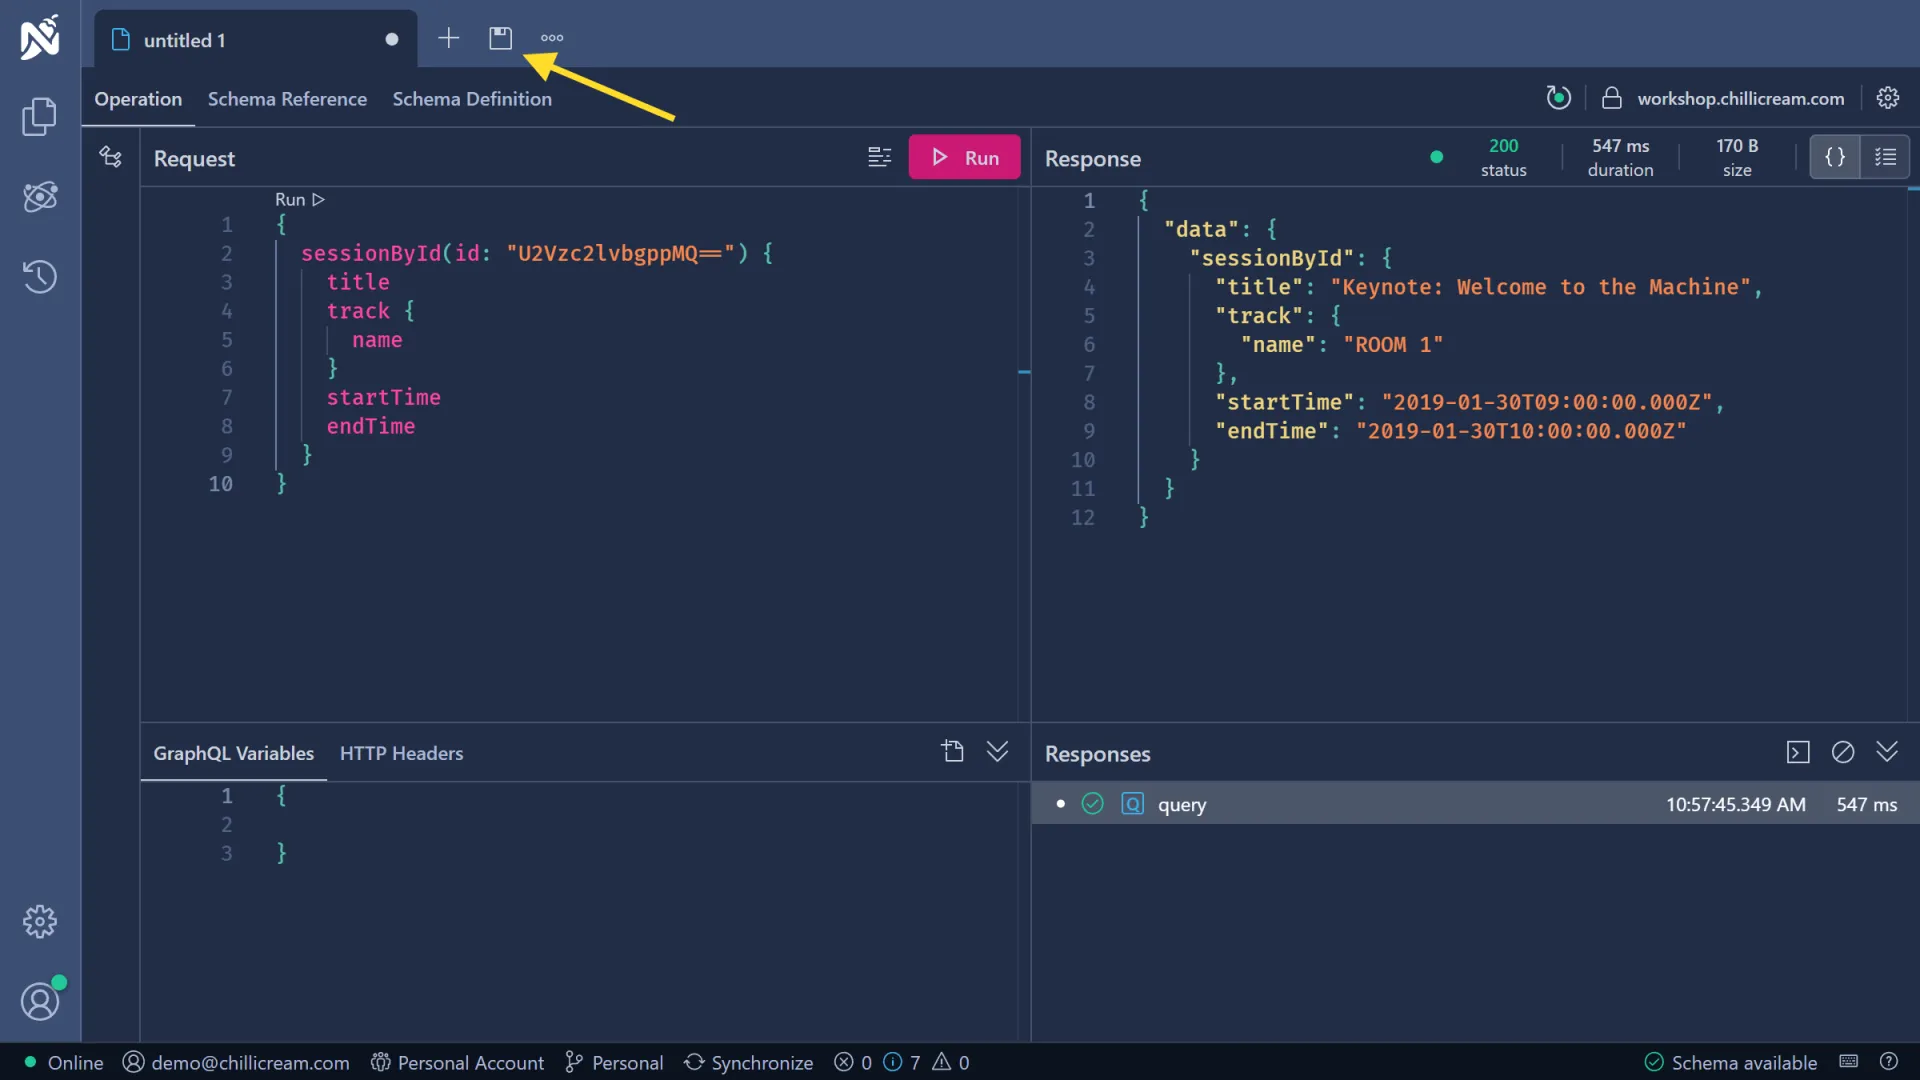Viewport: 1920px width, 1080px height.
Task: Switch response to list view
Action: 1885,157
